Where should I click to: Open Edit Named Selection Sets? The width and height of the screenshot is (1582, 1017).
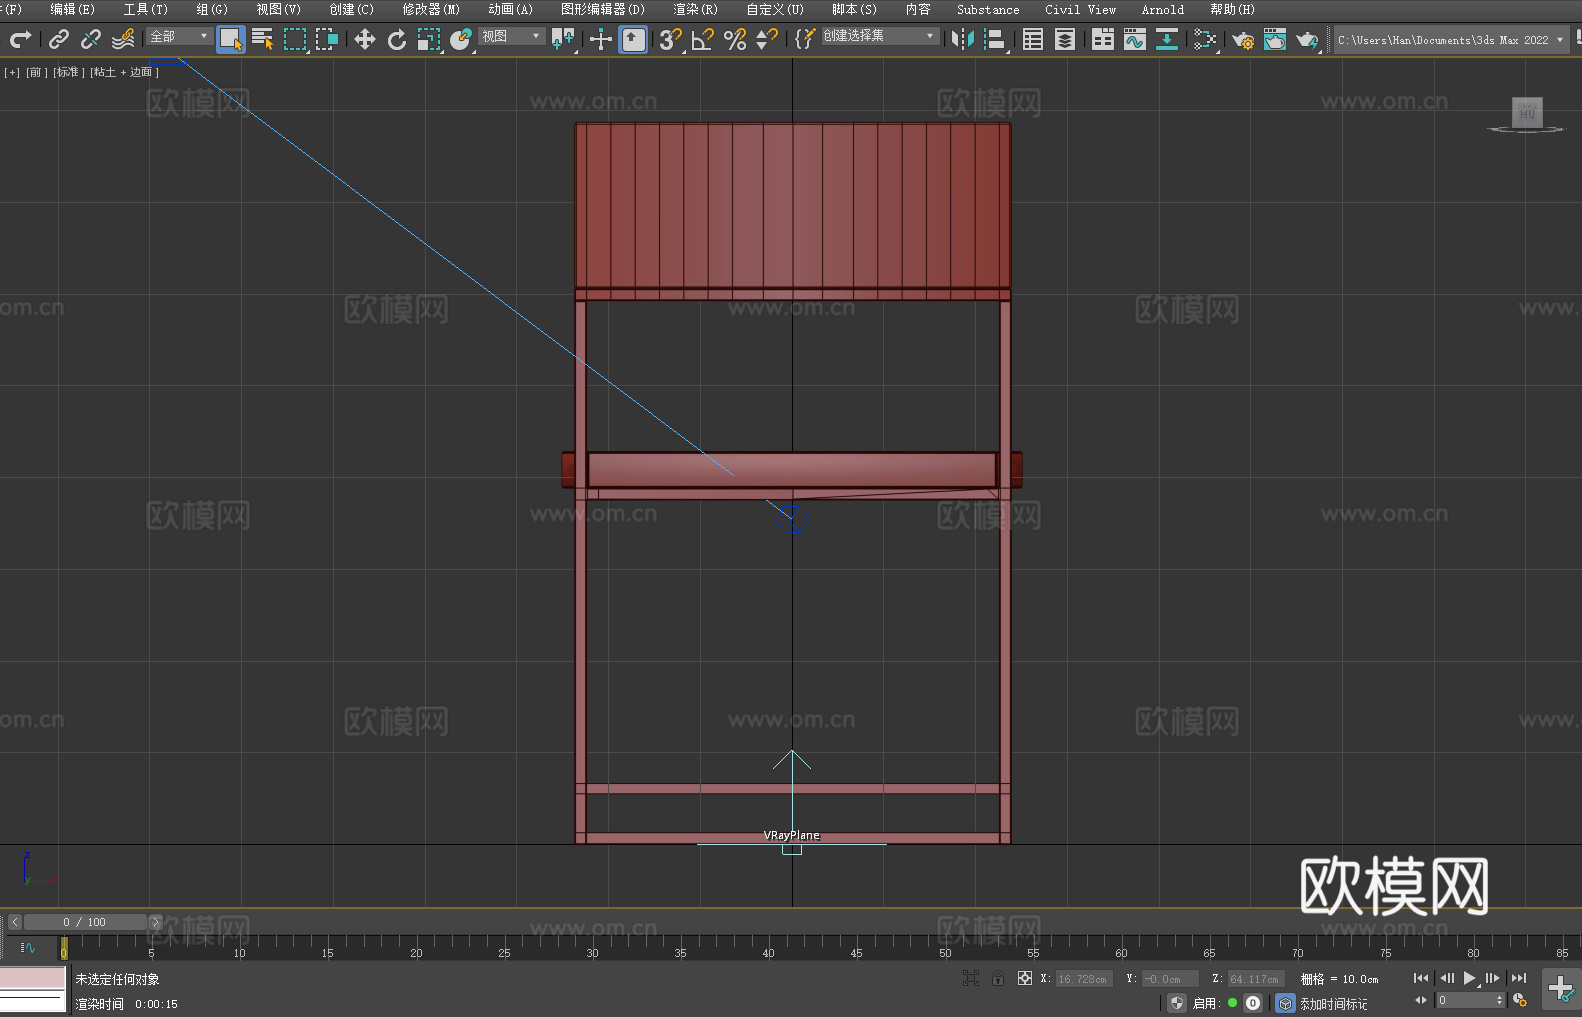[x=805, y=39]
